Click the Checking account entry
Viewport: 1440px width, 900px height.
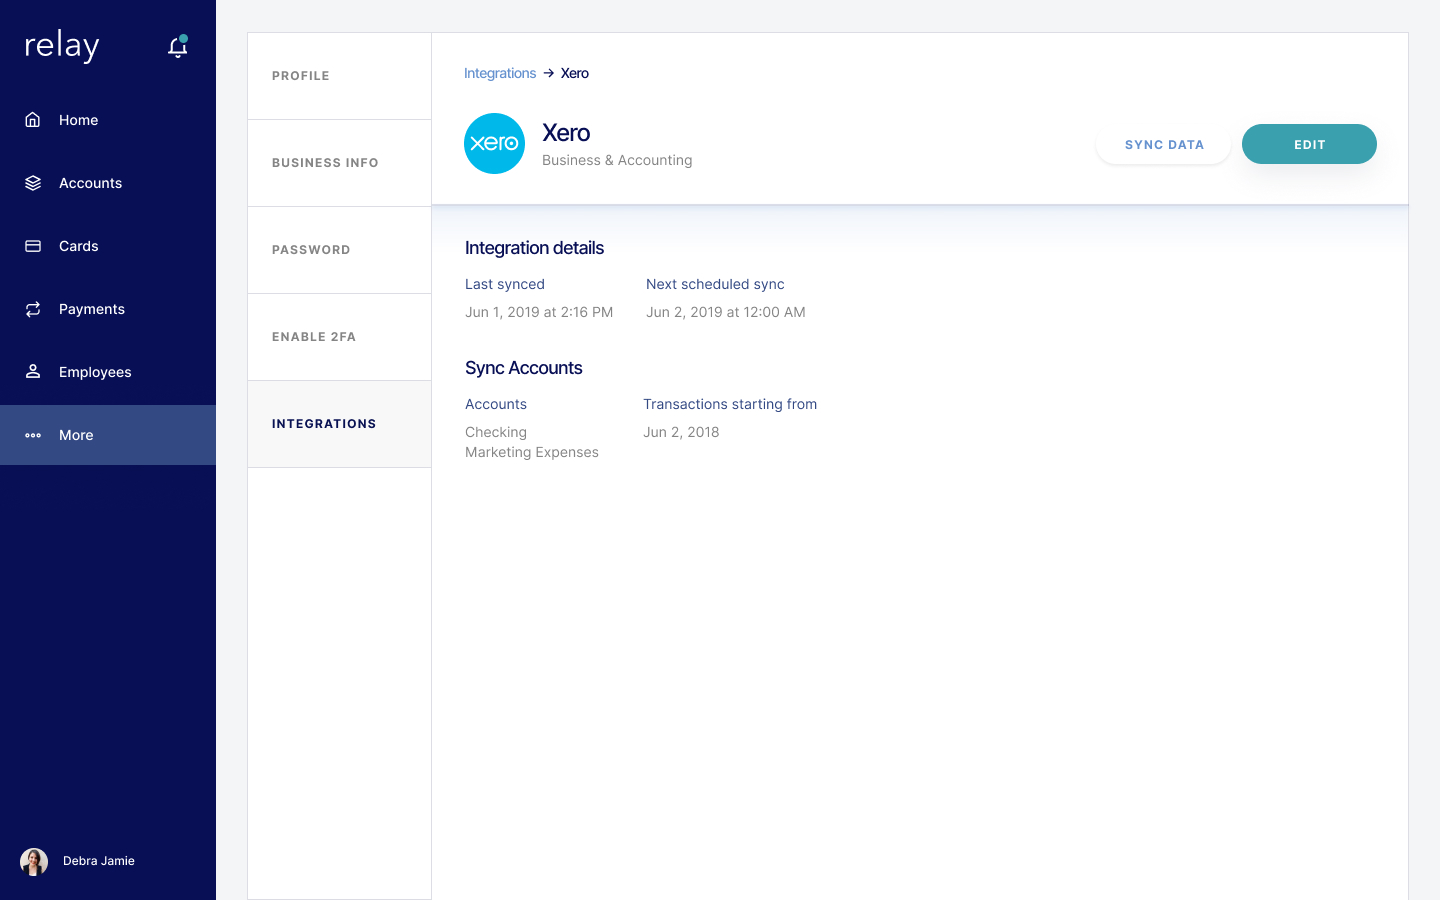click(x=496, y=432)
